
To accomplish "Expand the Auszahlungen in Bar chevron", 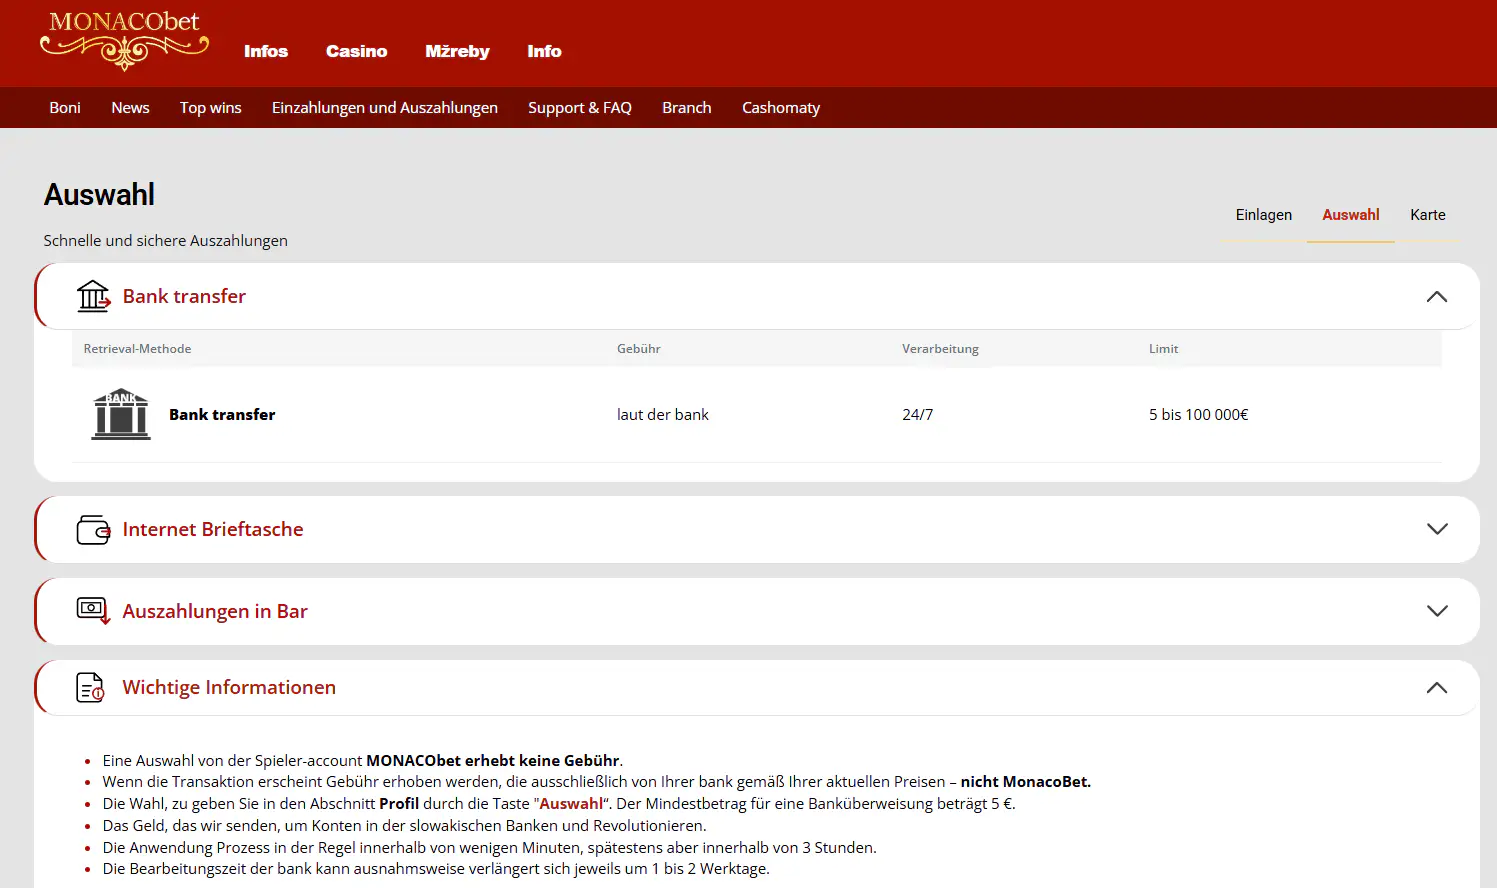I will [1437, 611].
